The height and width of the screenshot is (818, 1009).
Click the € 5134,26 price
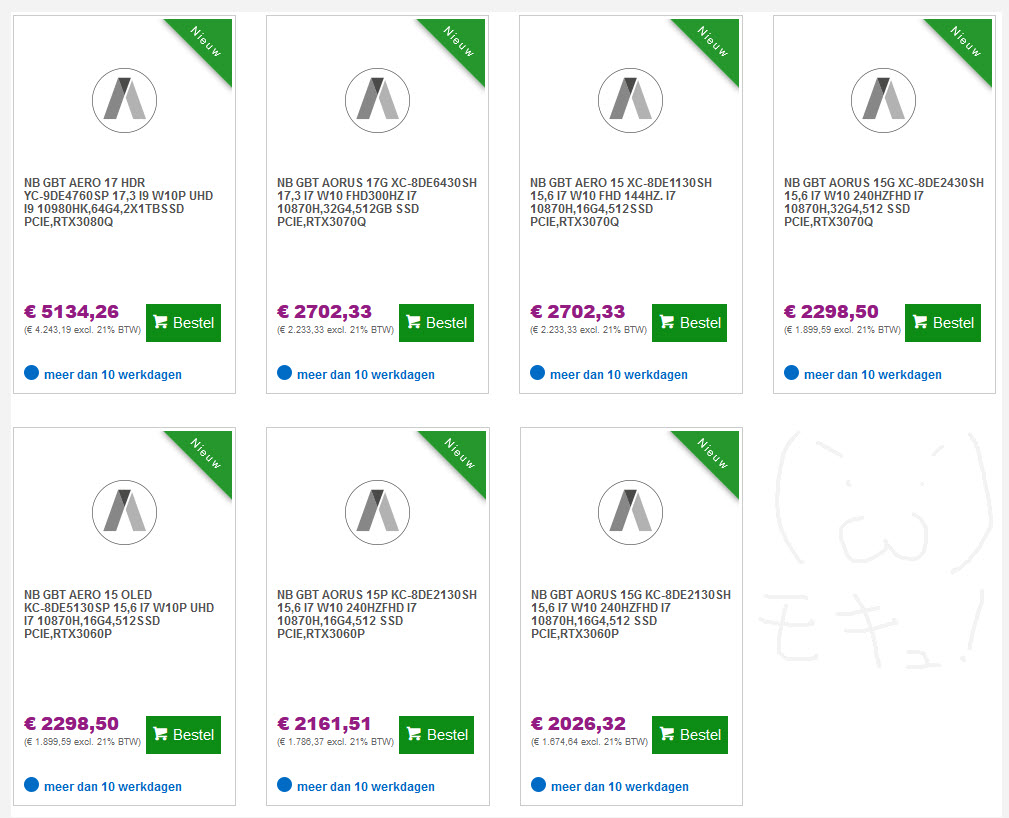(71, 312)
